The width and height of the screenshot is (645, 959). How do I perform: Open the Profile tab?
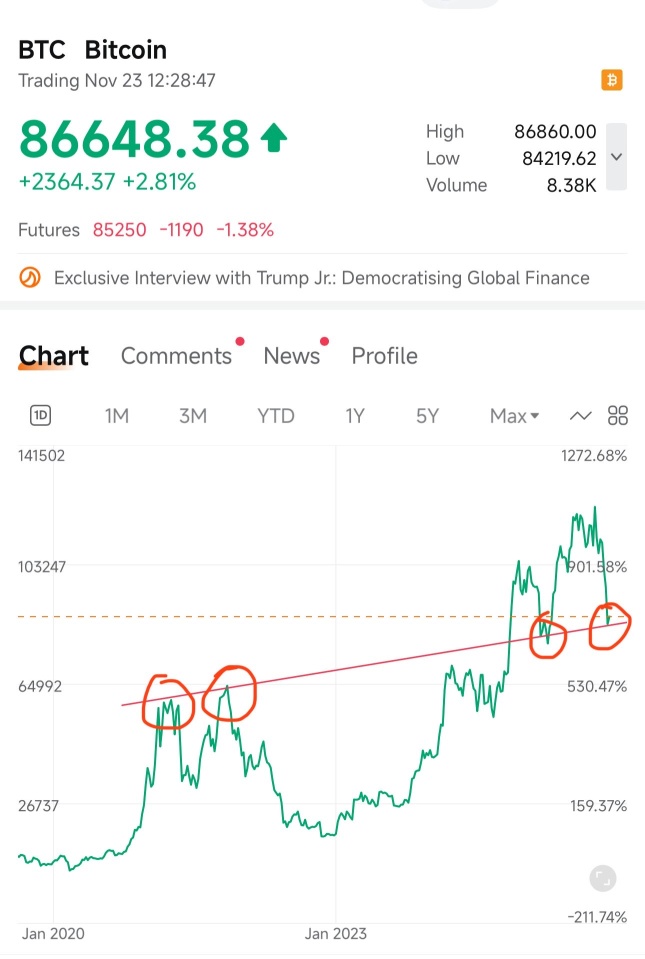(x=385, y=356)
